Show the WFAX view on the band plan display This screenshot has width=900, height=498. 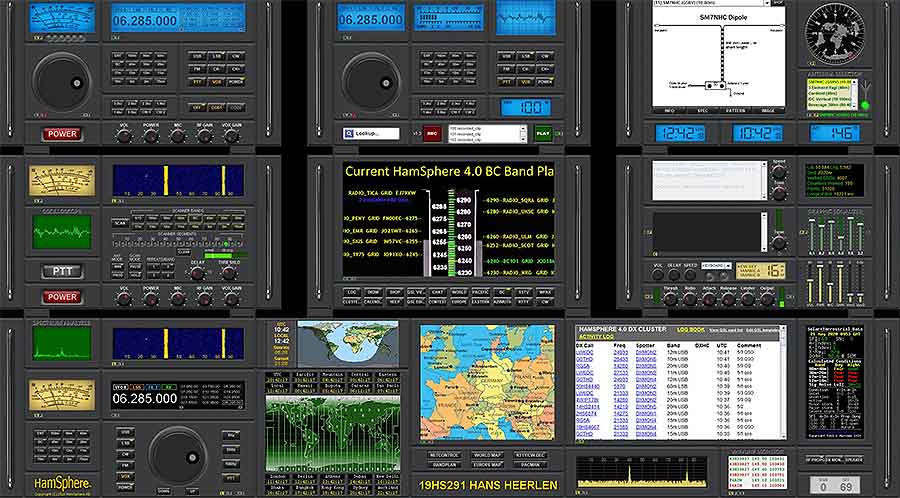(x=545, y=292)
